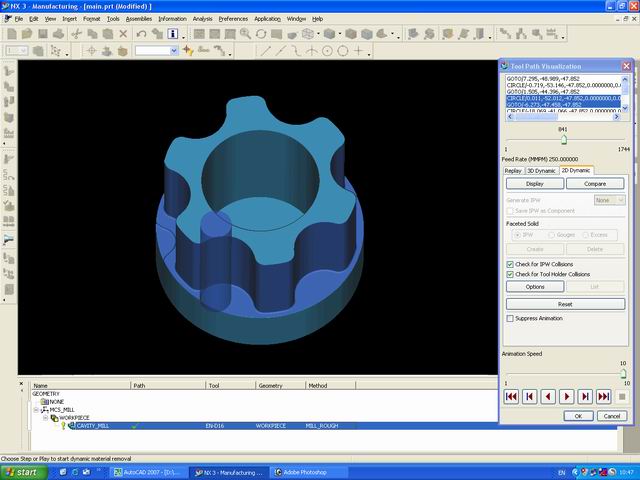This screenshot has width=640, height=480.
Task: Enable the Suppress Animation checkbox
Action: coord(510,318)
